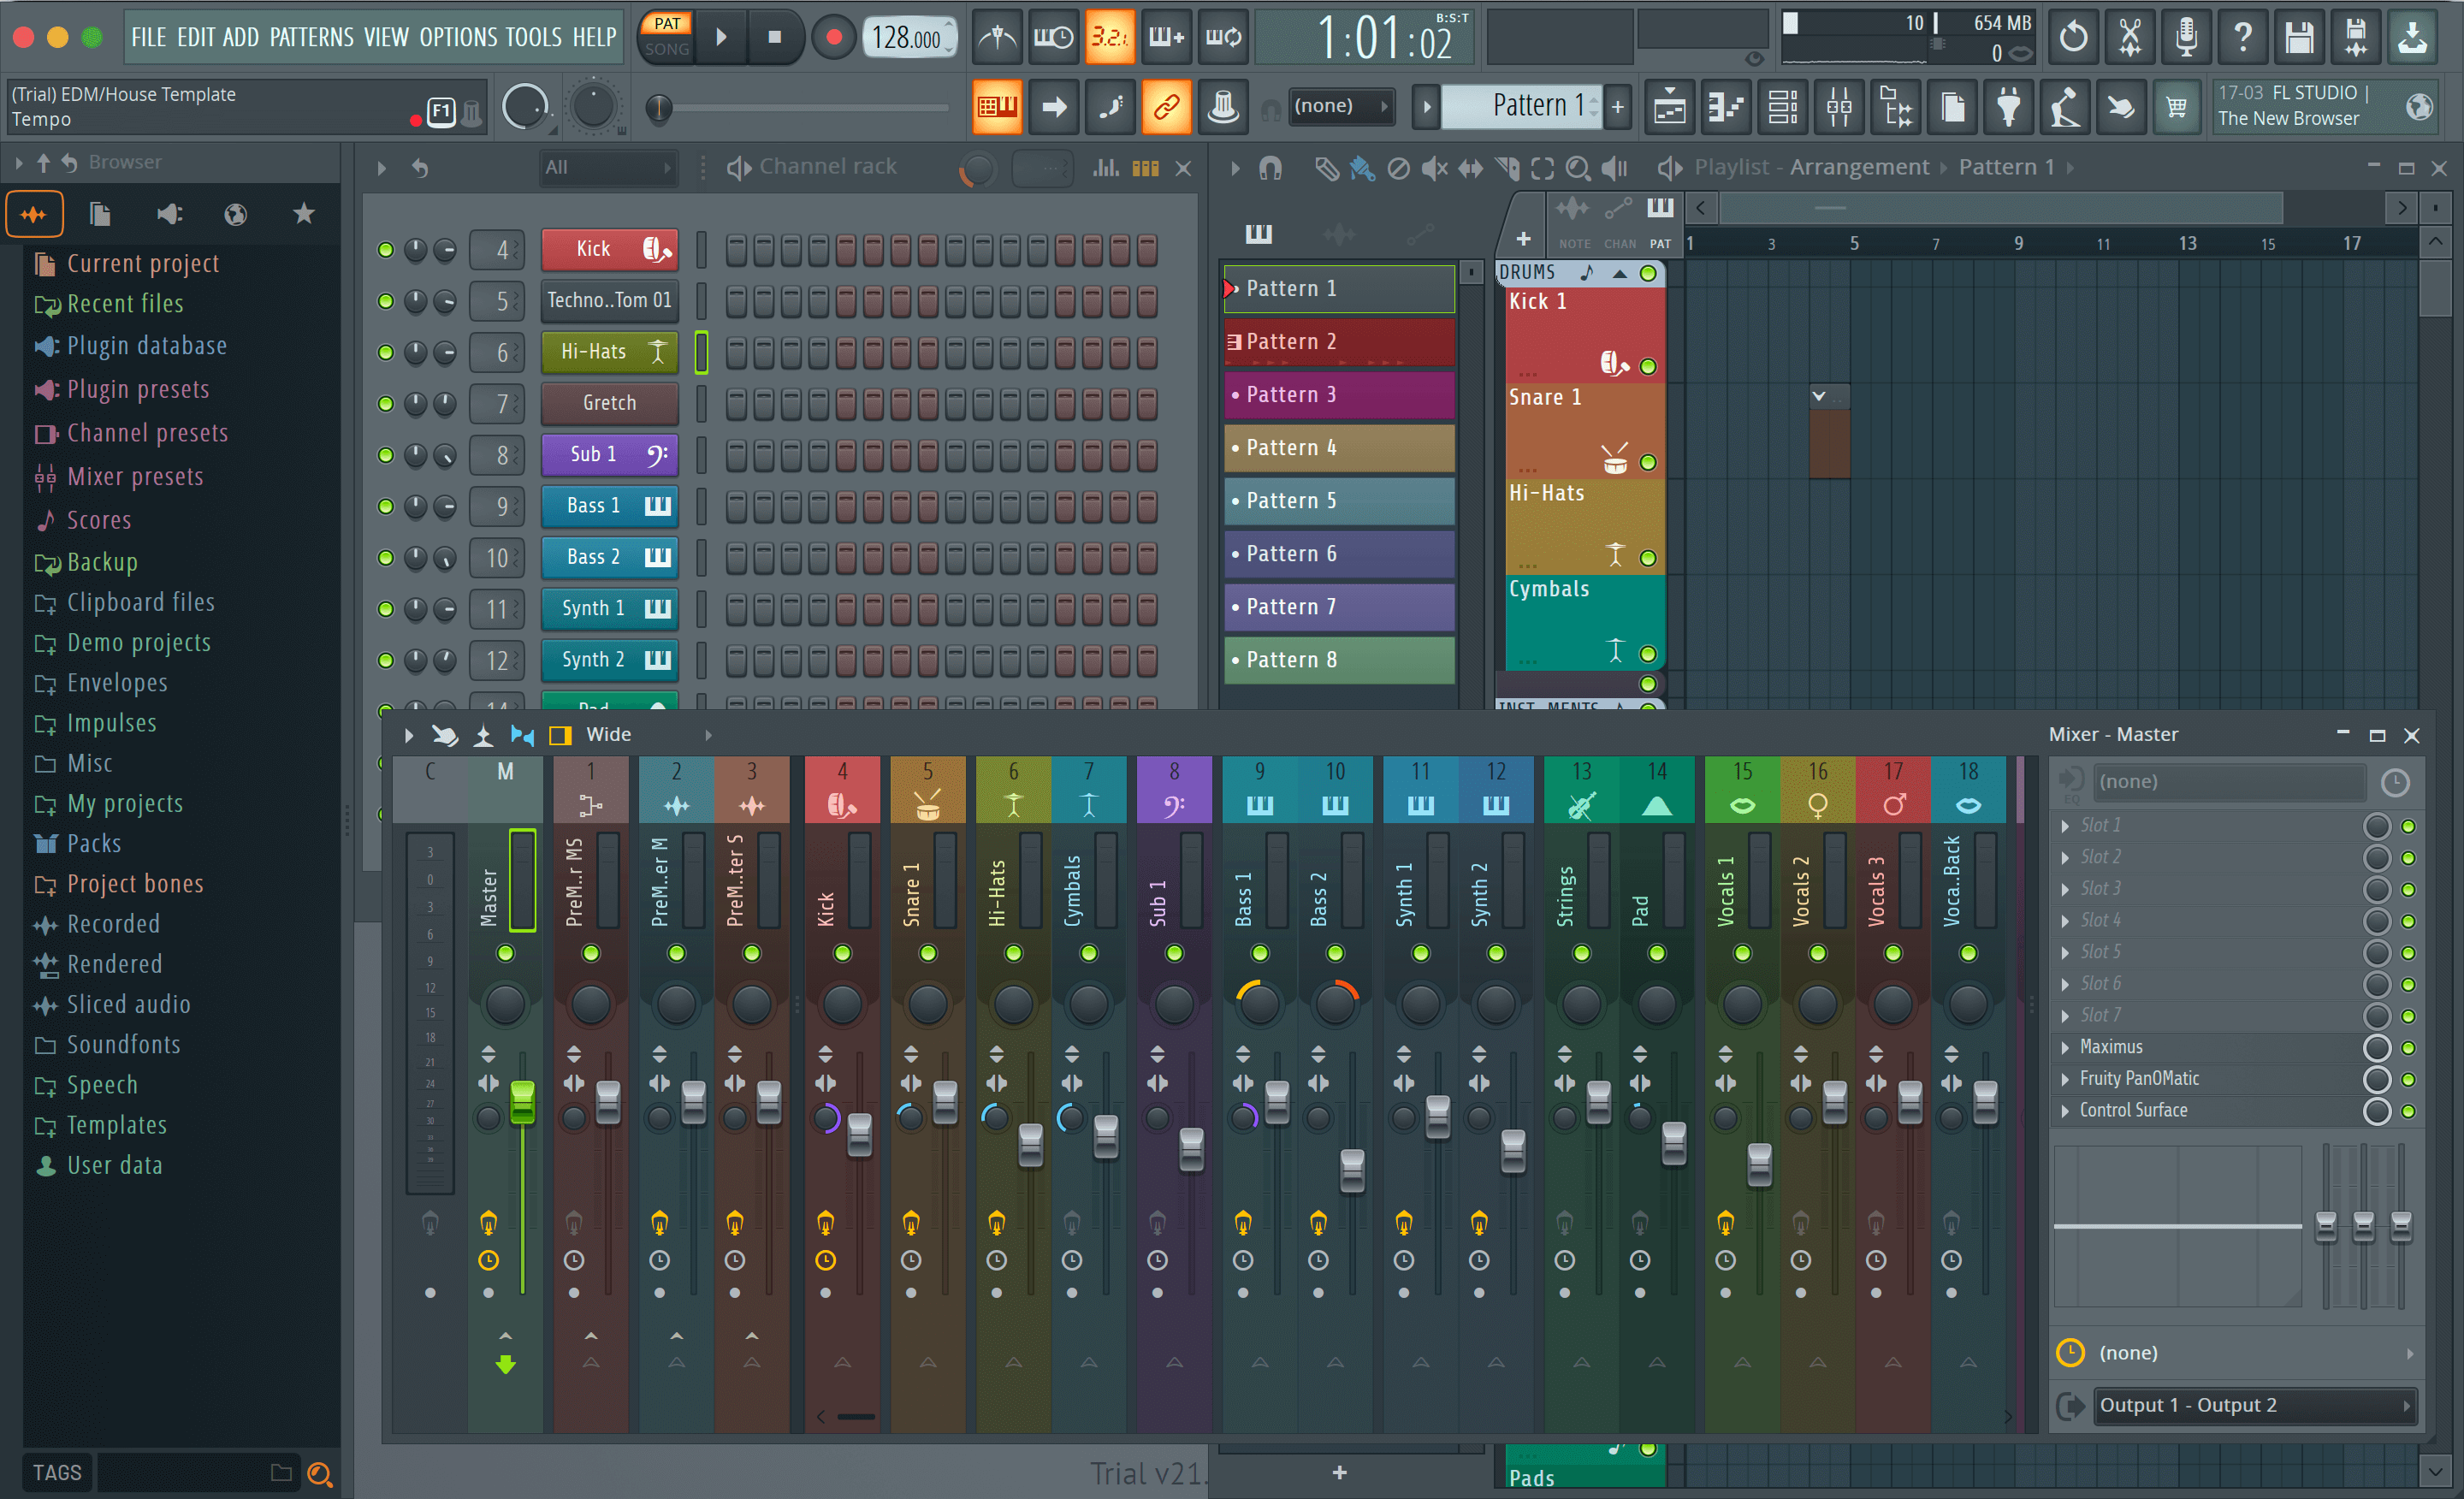Toggle the metronome icon
The image size is (2464, 1499).
pyautogui.click(x=997, y=38)
